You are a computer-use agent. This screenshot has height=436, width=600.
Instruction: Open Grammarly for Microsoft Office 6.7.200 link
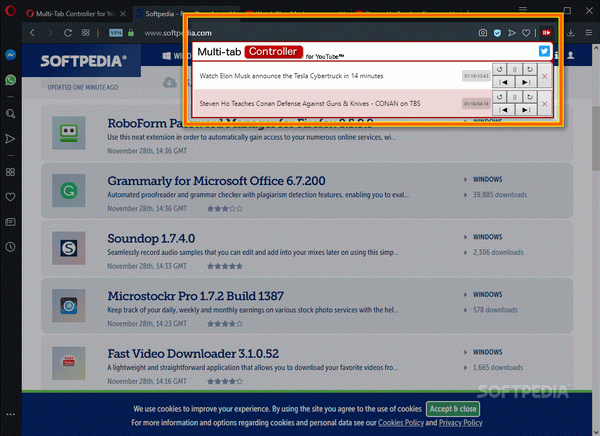(x=216, y=181)
